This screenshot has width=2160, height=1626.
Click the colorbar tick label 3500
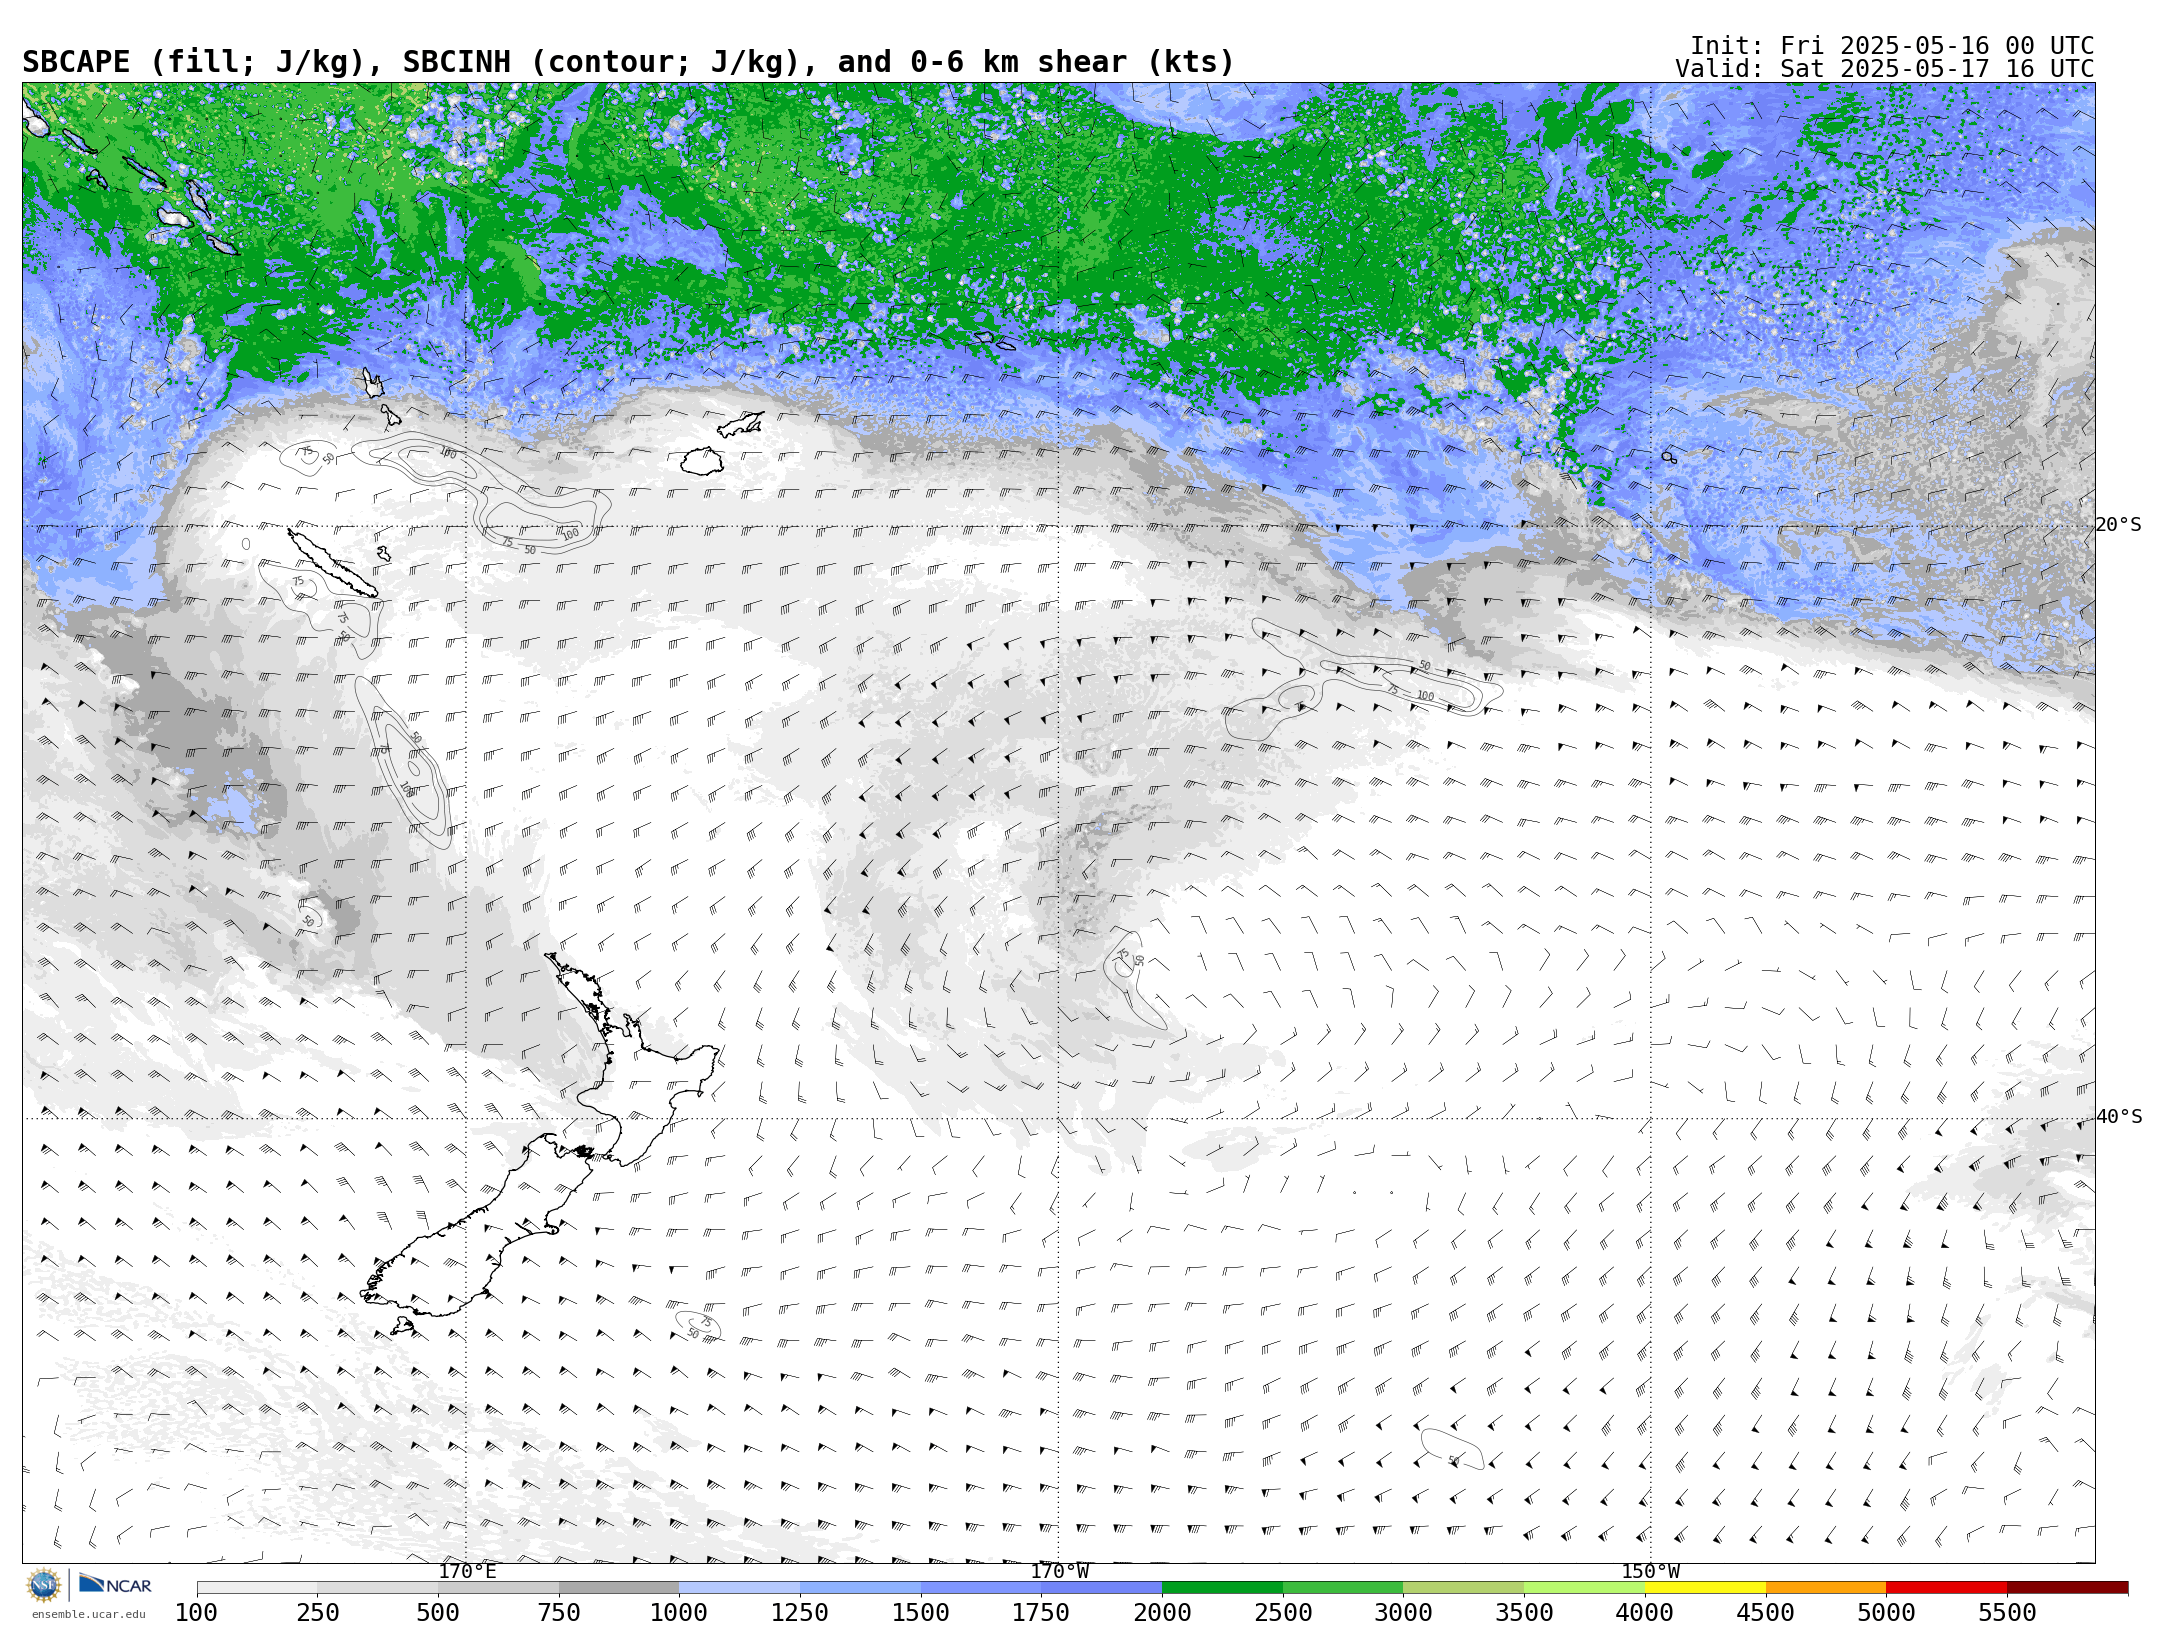point(1524,1612)
